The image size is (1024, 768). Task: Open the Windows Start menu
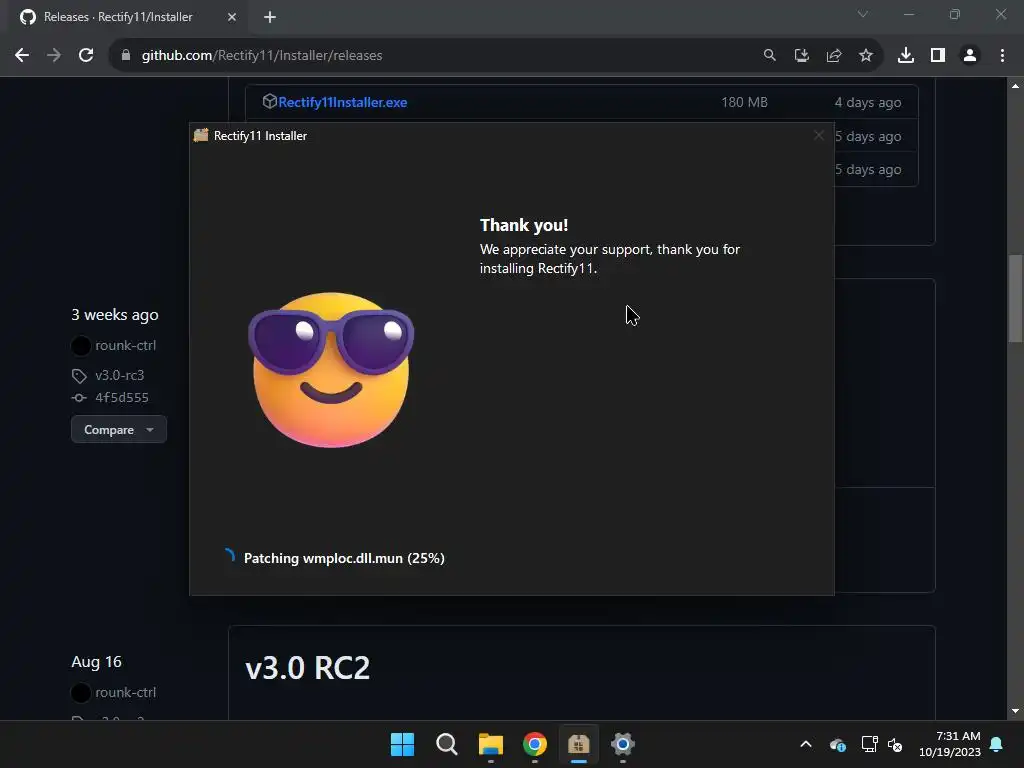coord(402,744)
